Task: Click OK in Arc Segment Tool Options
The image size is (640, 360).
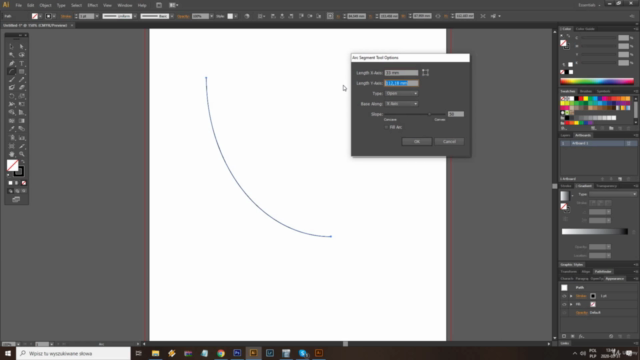Action: [417, 142]
